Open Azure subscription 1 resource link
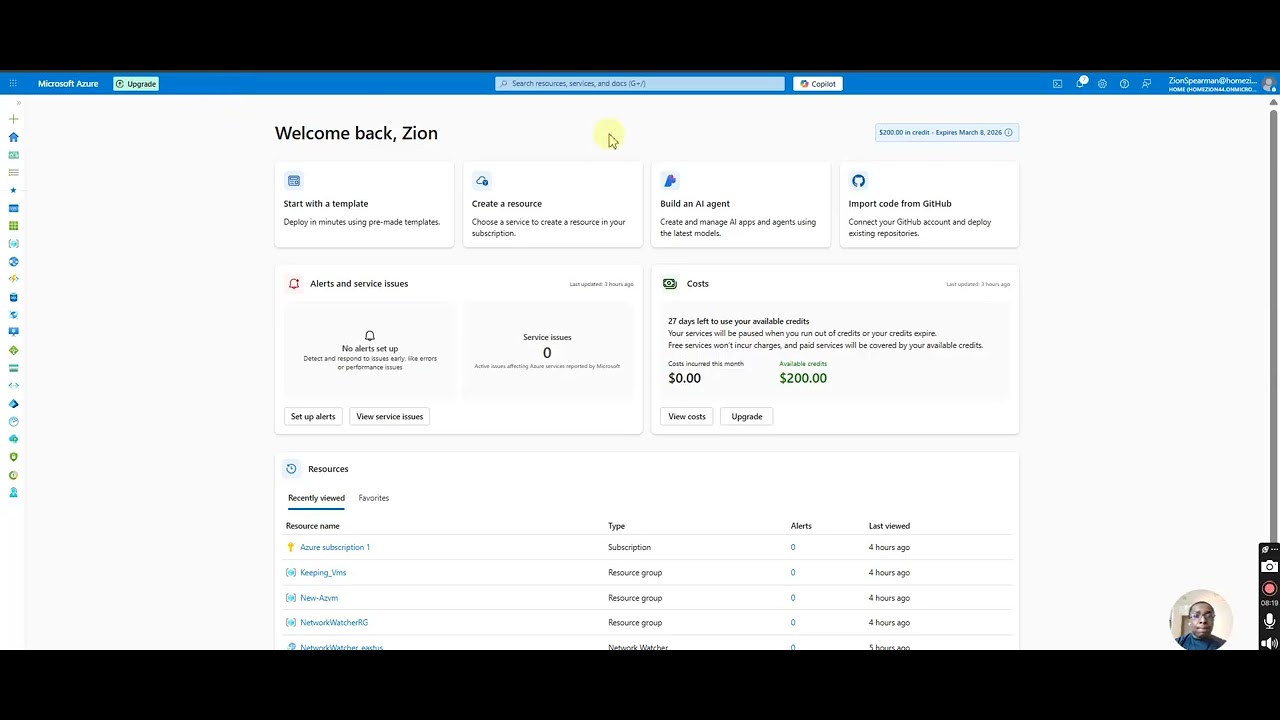This screenshot has height=720, width=1280. (335, 547)
